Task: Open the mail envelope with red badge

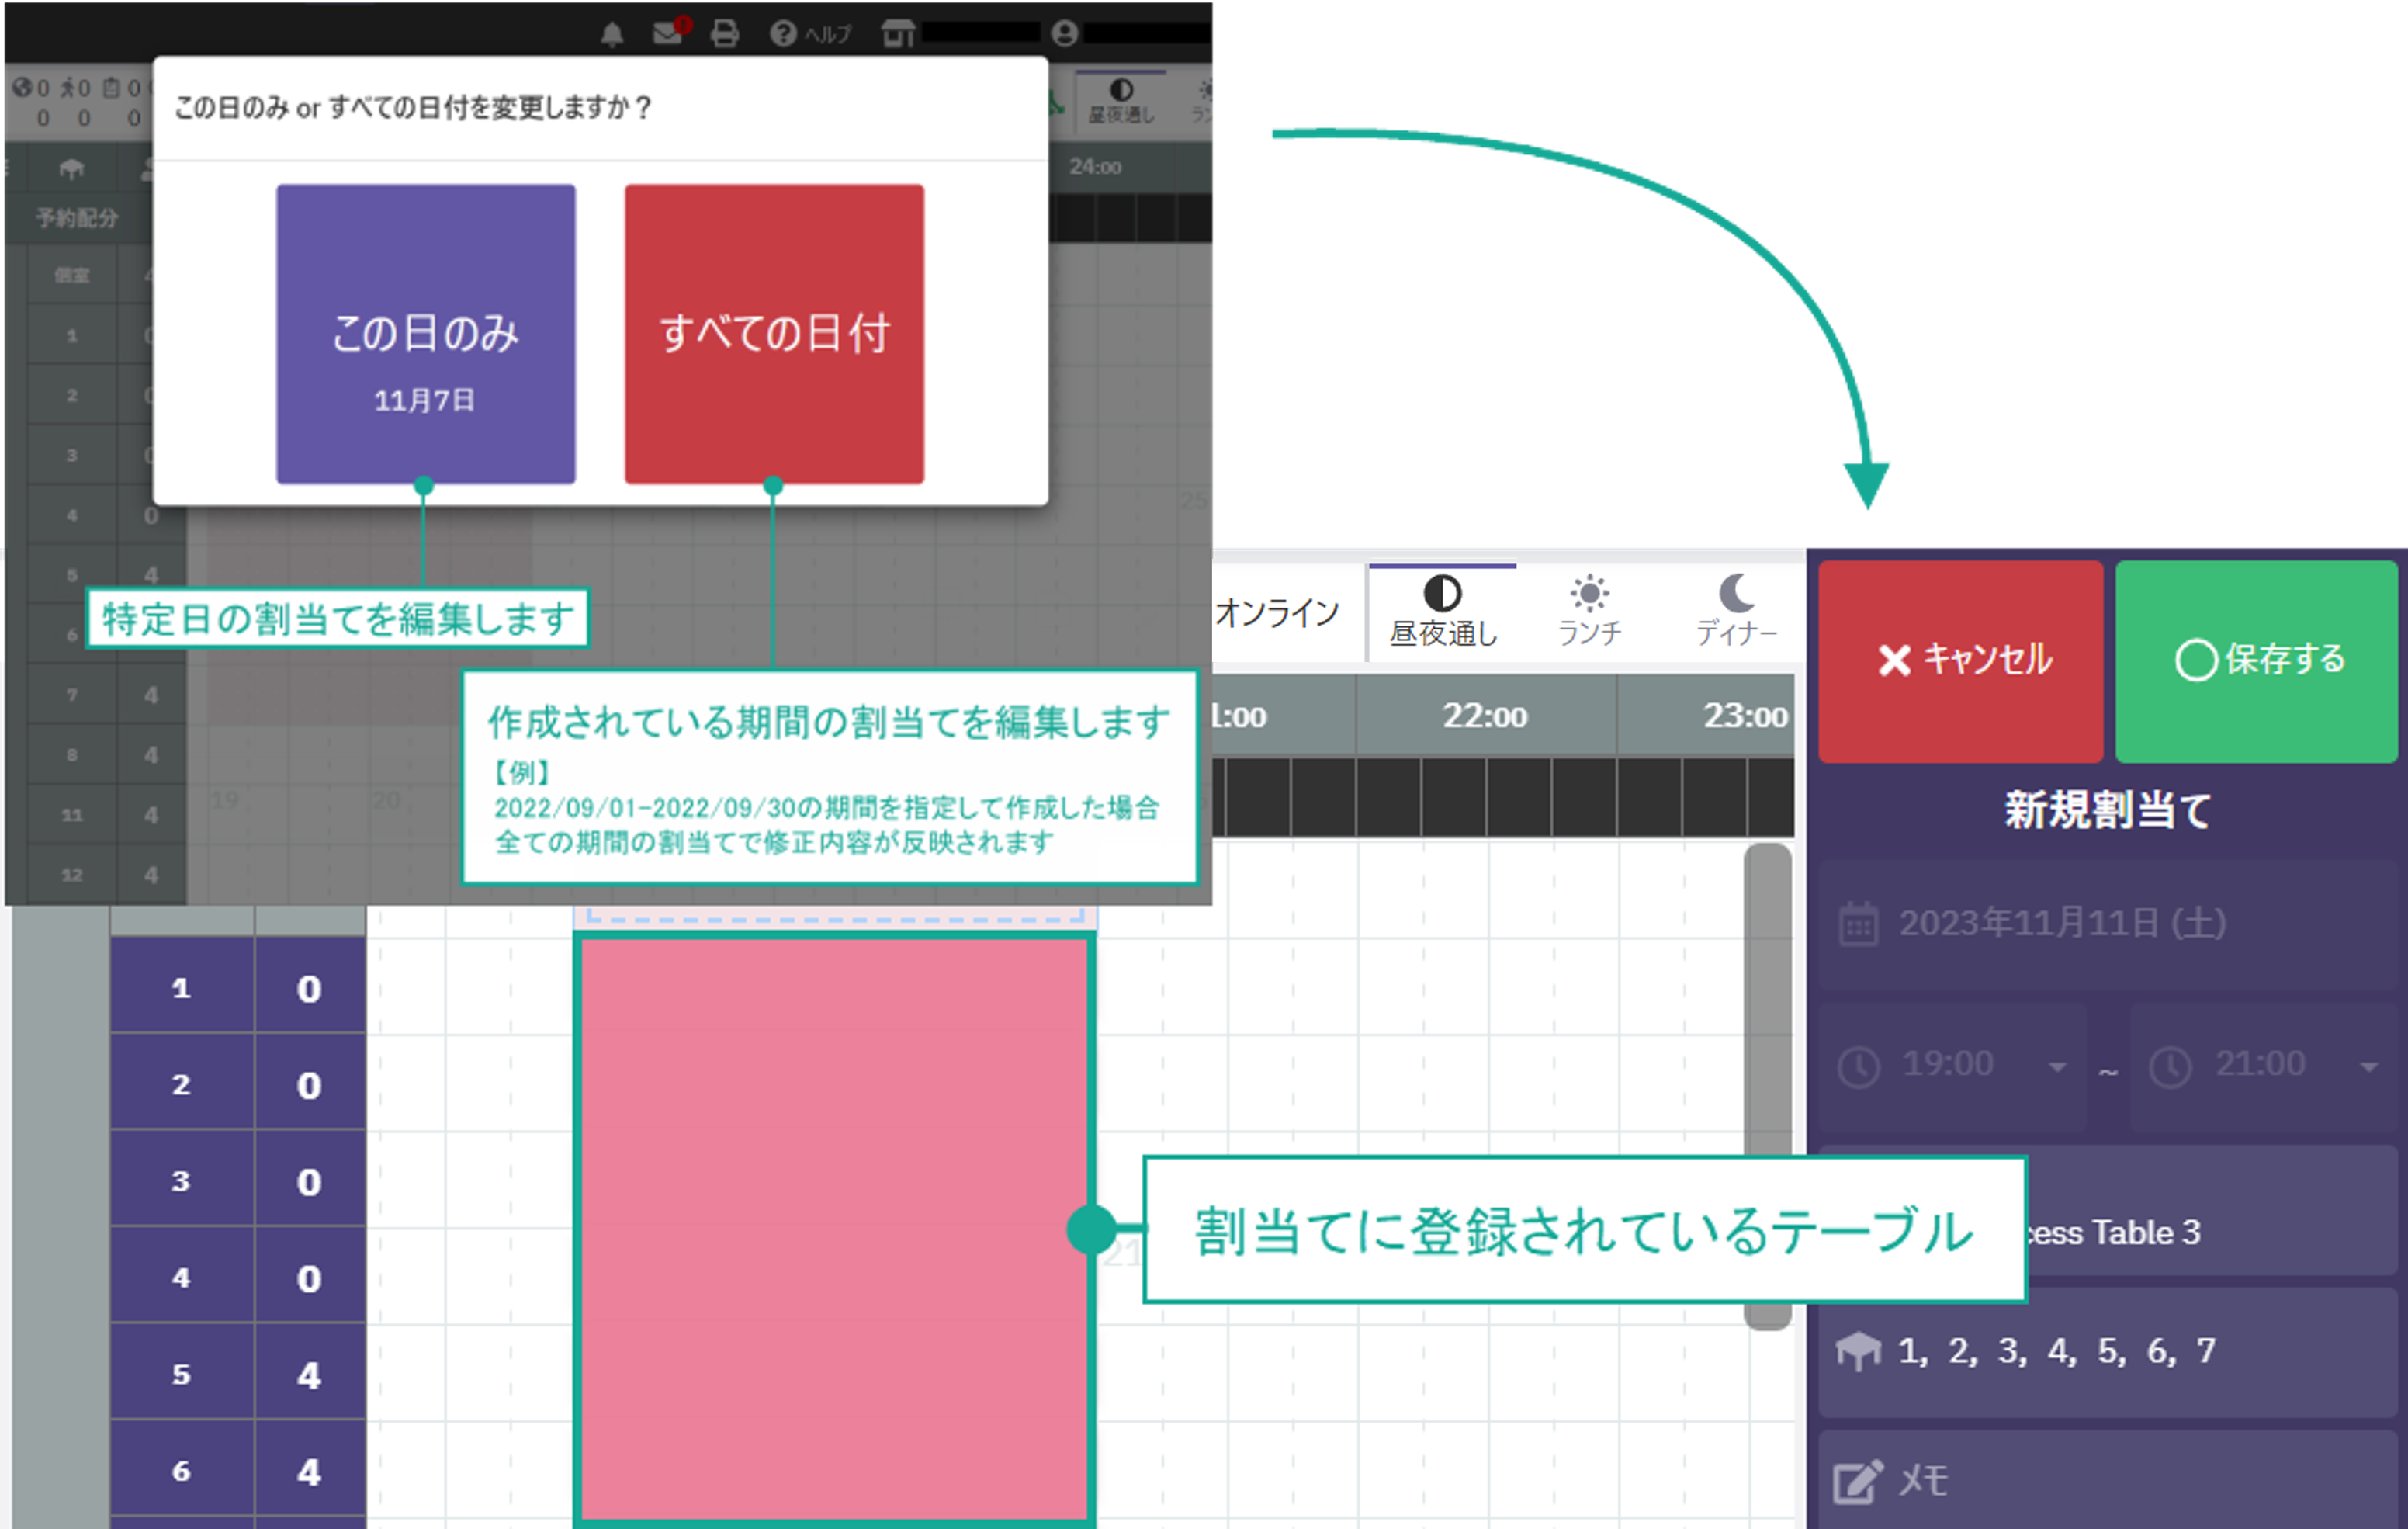Action: pos(670,31)
